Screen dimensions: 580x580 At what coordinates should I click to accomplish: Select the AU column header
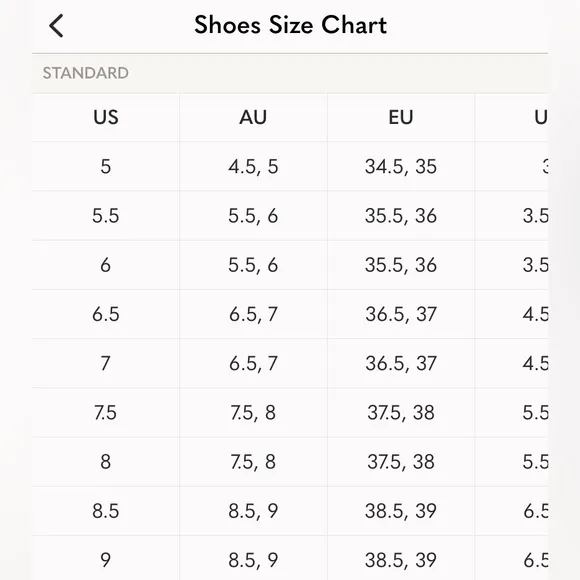click(x=253, y=117)
